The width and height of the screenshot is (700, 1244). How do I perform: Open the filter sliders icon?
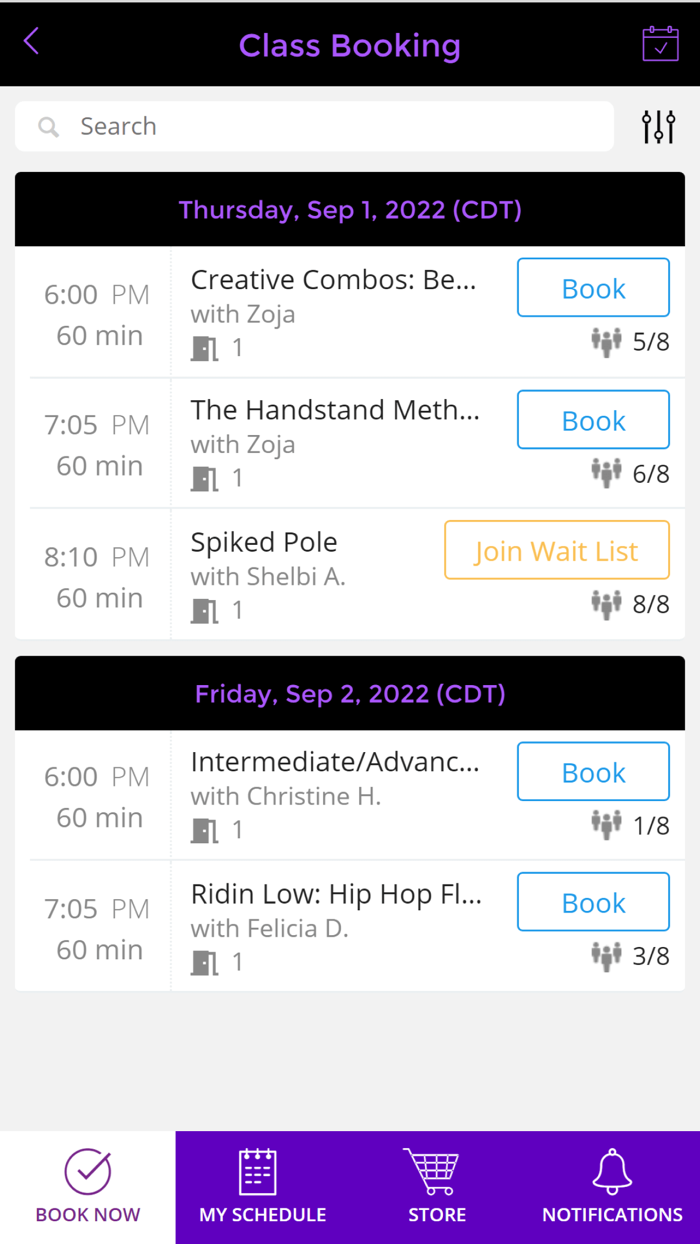coord(658,127)
